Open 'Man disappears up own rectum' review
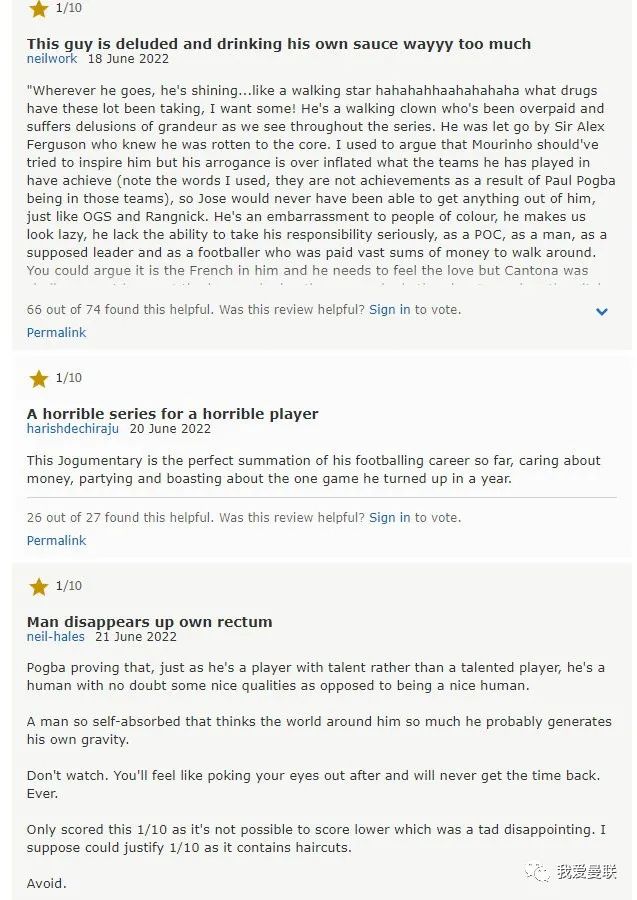 click(x=149, y=622)
